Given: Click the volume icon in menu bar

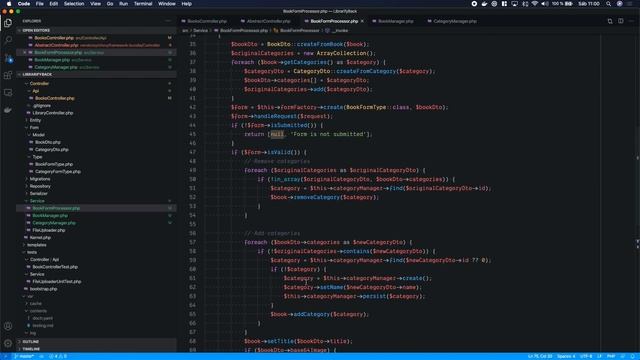Looking at the screenshot, I should (545, 4).
